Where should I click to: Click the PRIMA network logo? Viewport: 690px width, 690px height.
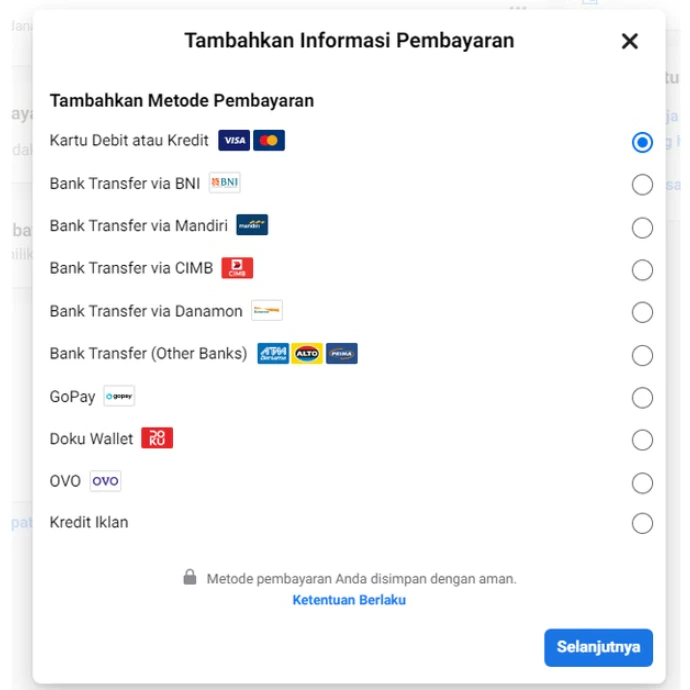click(x=342, y=353)
